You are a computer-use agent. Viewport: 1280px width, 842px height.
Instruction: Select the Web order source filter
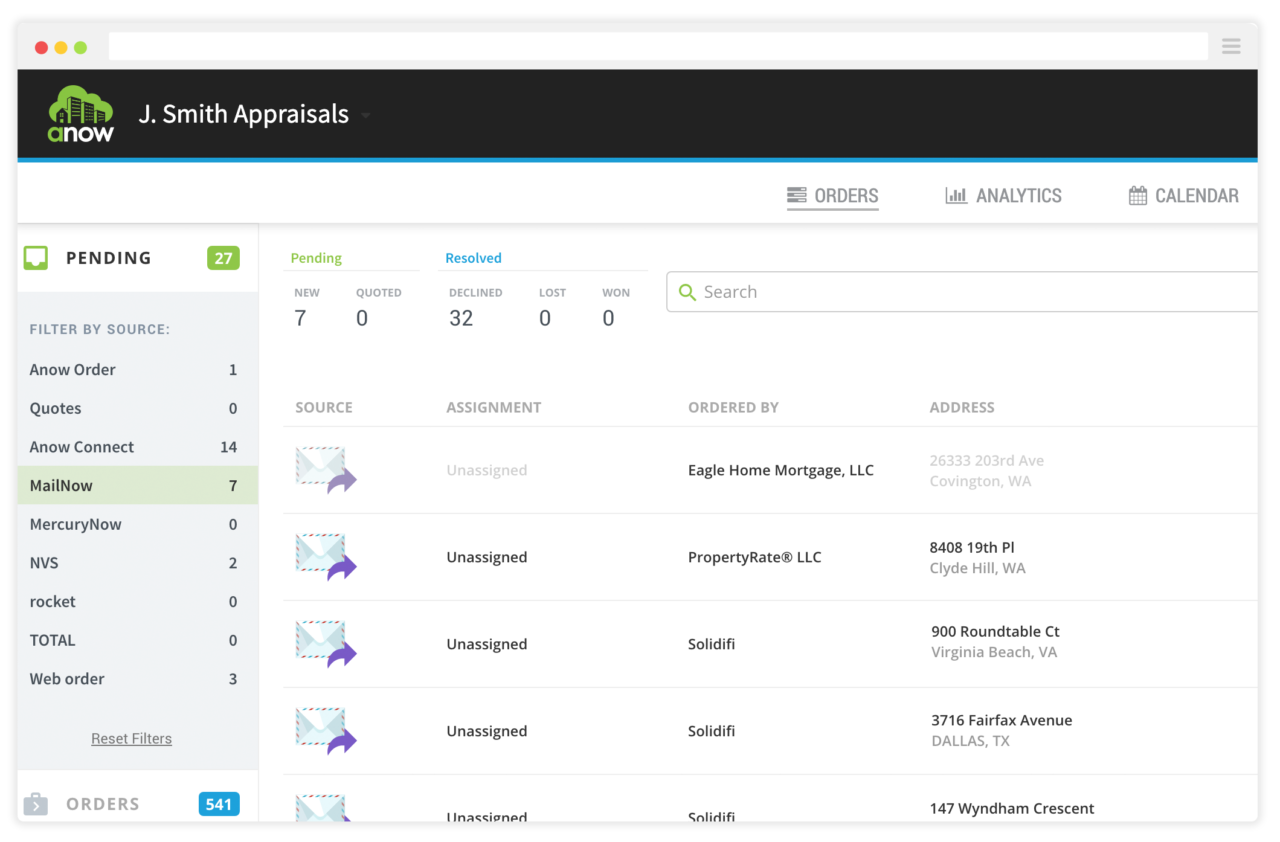click(133, 679)
